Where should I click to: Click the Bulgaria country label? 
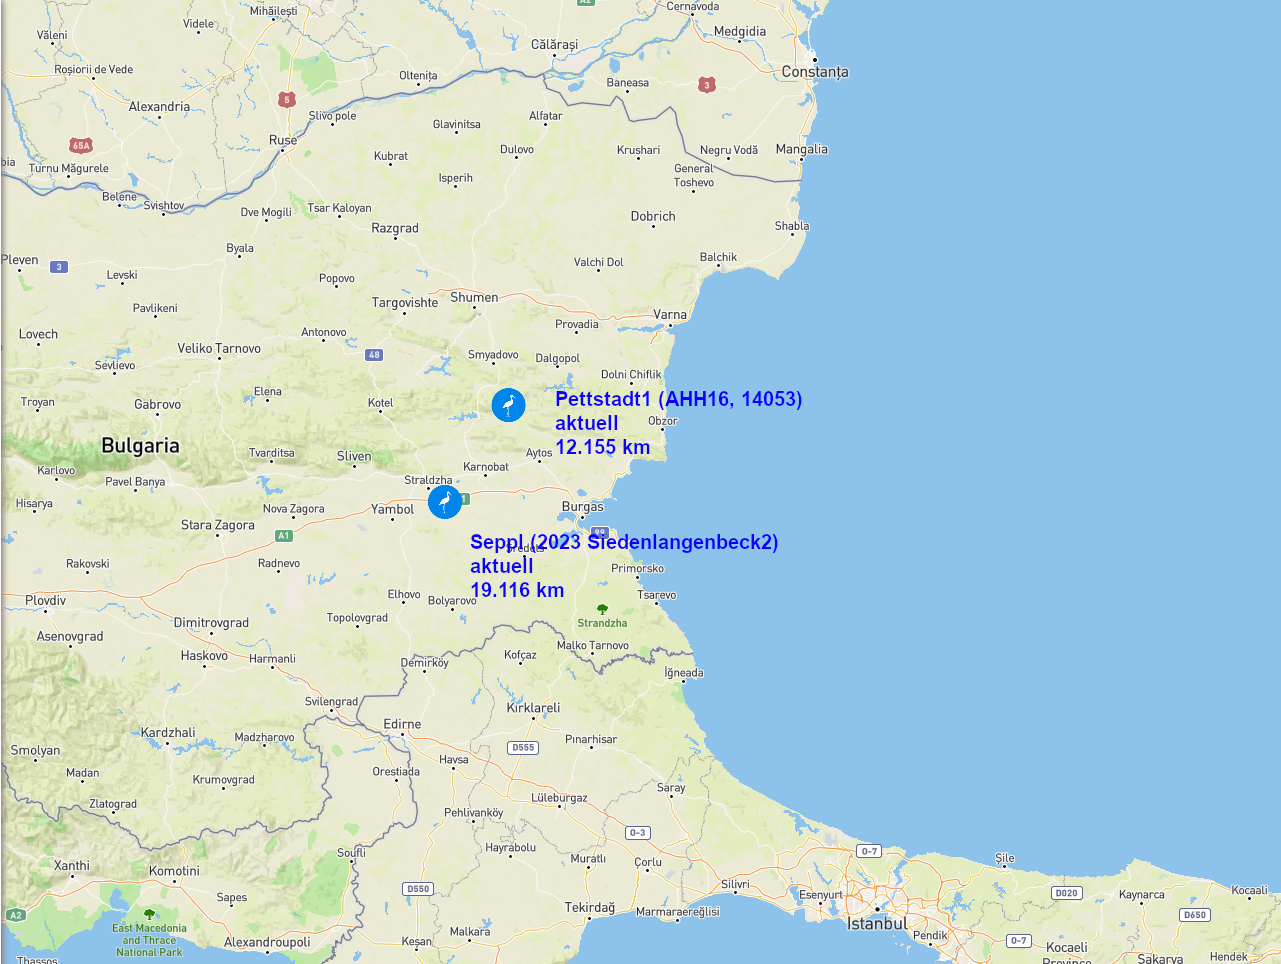[x=141, y=446]
